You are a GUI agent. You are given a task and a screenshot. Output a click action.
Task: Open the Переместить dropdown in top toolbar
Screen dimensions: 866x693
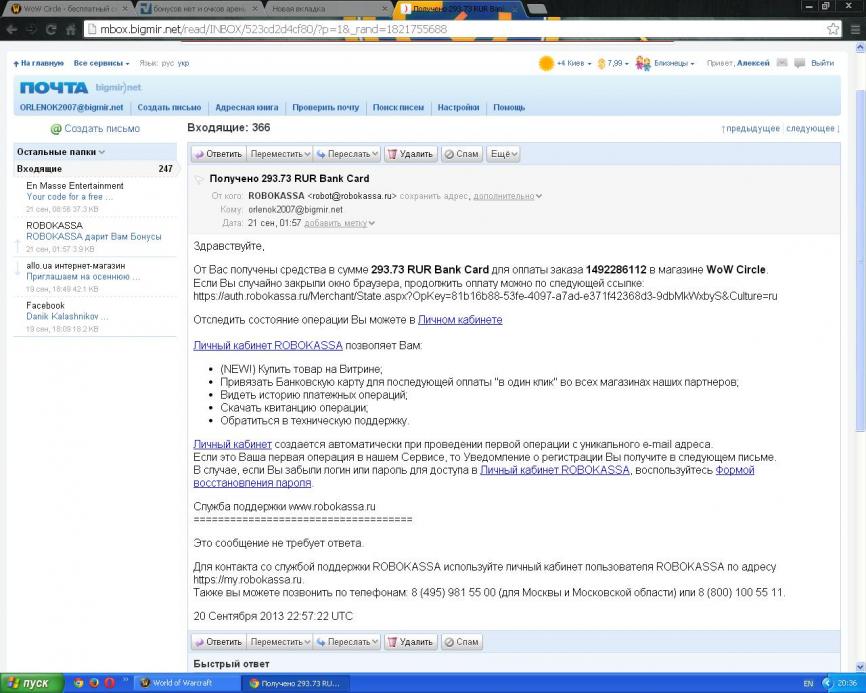click(x=279, y=154)
